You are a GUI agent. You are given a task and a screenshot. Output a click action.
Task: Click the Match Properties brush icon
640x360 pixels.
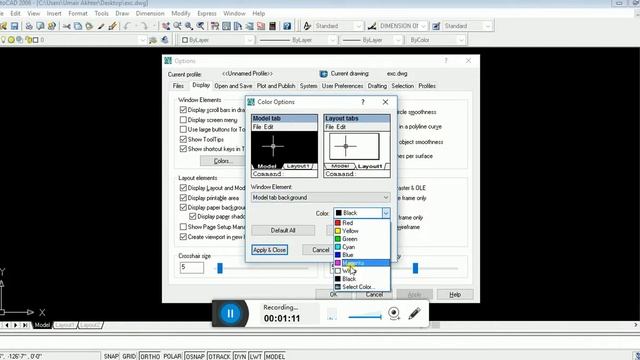101,26
